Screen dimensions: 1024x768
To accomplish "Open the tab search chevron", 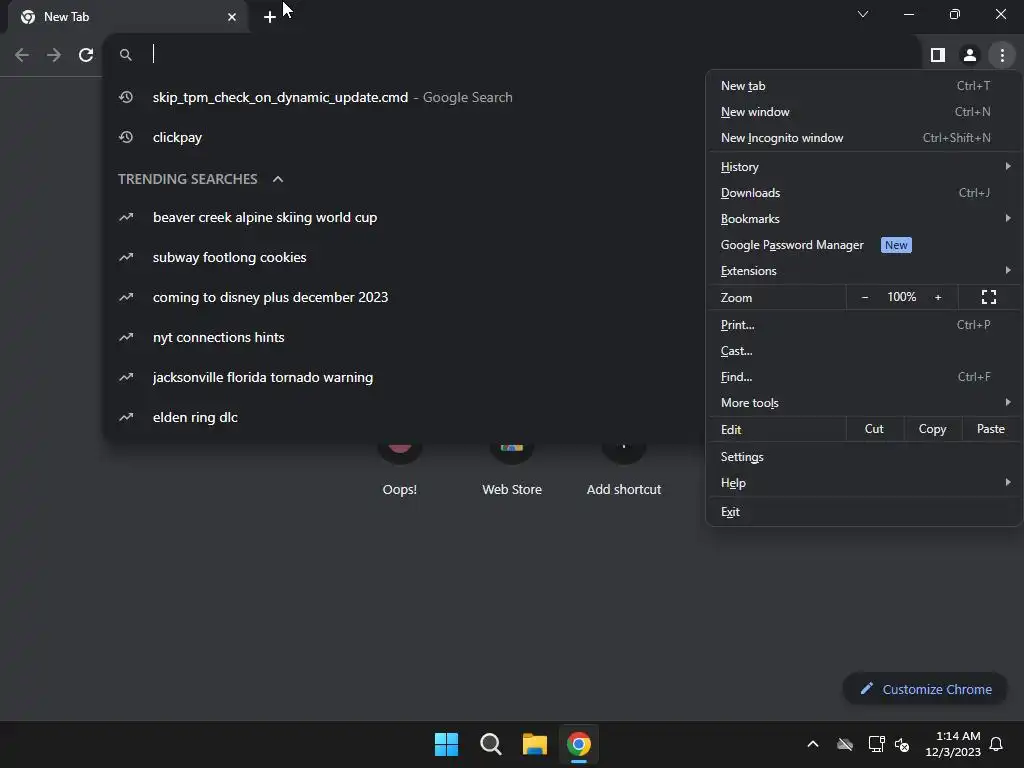I will 863,14.
